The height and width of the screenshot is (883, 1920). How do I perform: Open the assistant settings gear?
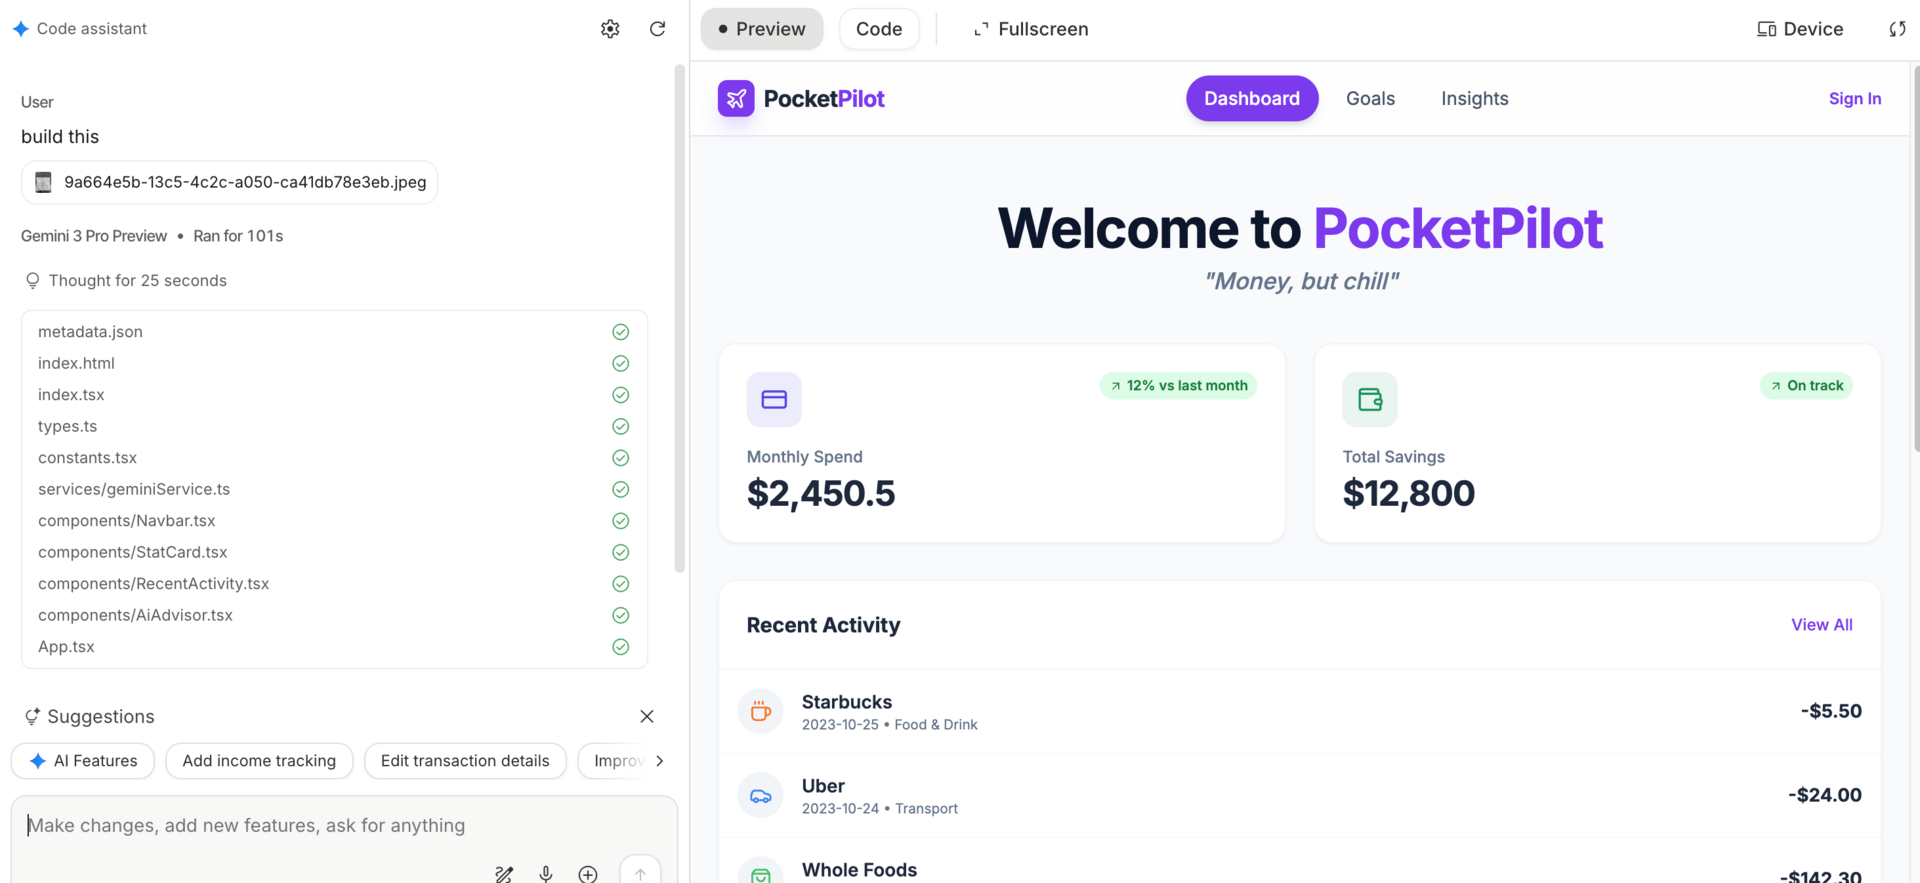(610, 29)
